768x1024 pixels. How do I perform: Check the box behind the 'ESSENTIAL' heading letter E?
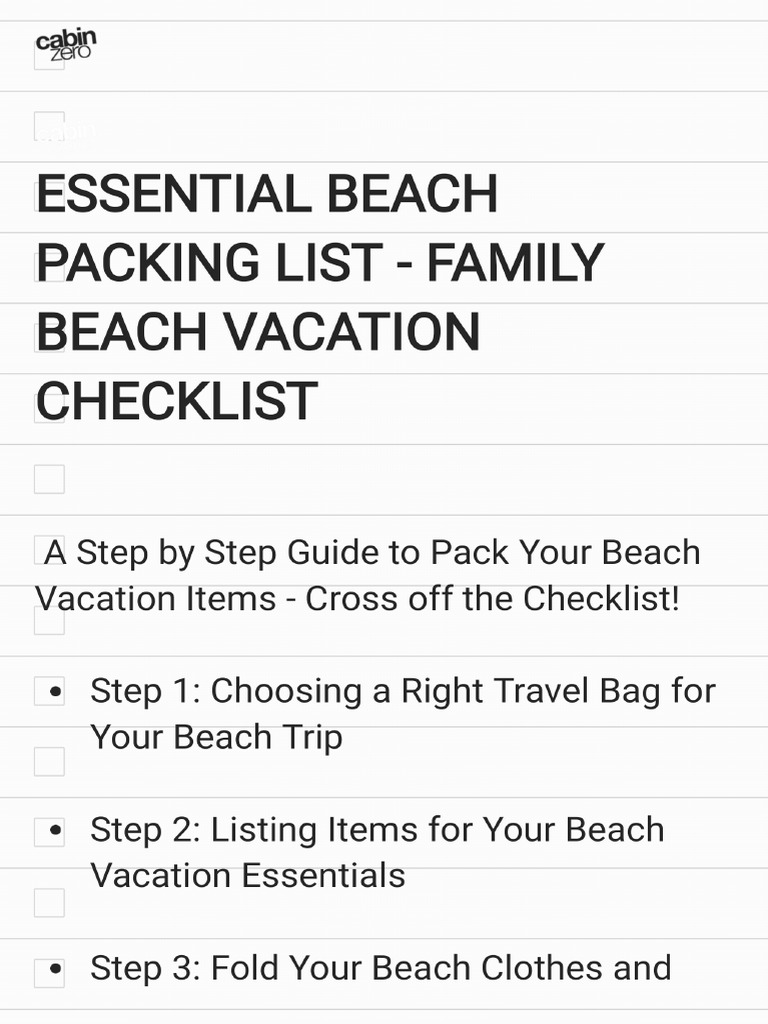click(49, 196)
